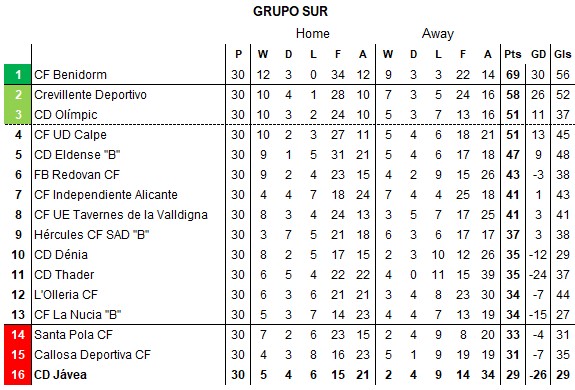Click the green position 1 cell
Image resolution: width=575 pixels, height=390 pixels.
(18, 74)
